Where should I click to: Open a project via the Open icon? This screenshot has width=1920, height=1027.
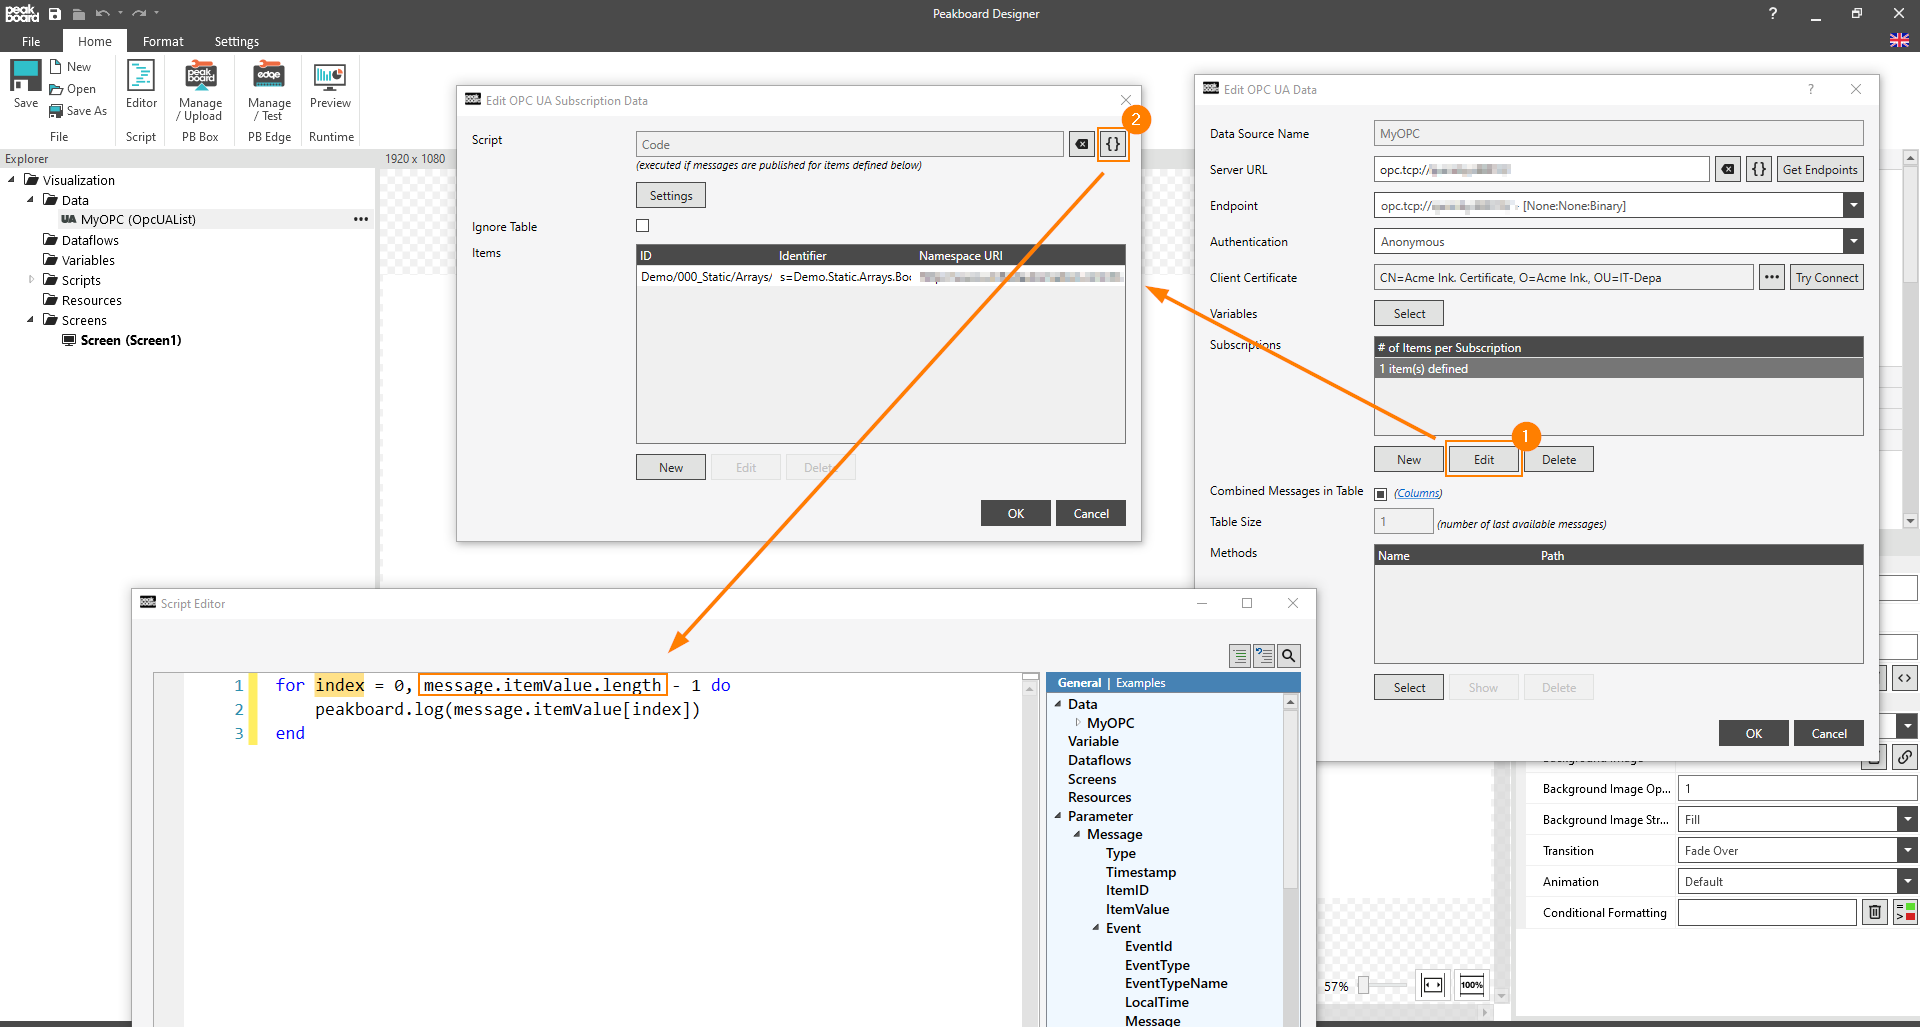pyautogui.click(x=72, y=89)
